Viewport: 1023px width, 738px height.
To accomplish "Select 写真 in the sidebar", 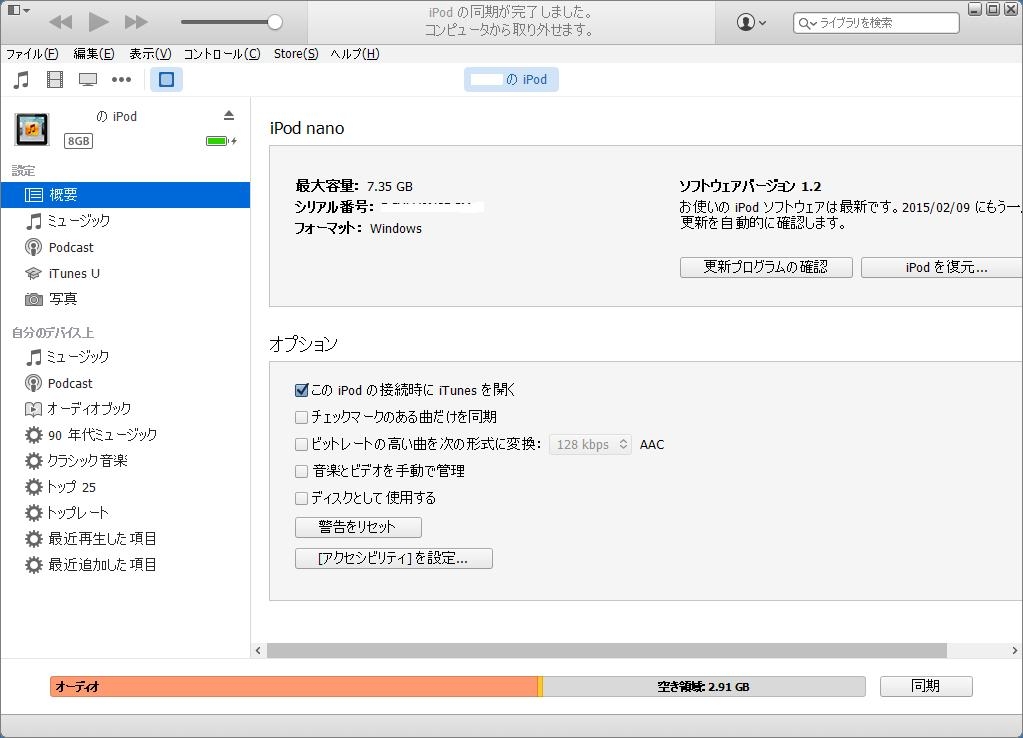I will click(125, 299).
